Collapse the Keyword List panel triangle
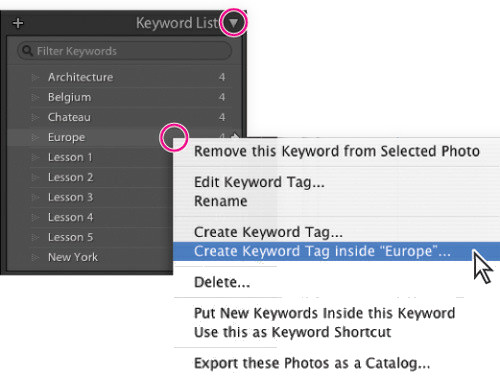Viewport: 500px width, 377px height. pyautogui.click(x=233, y=23)
